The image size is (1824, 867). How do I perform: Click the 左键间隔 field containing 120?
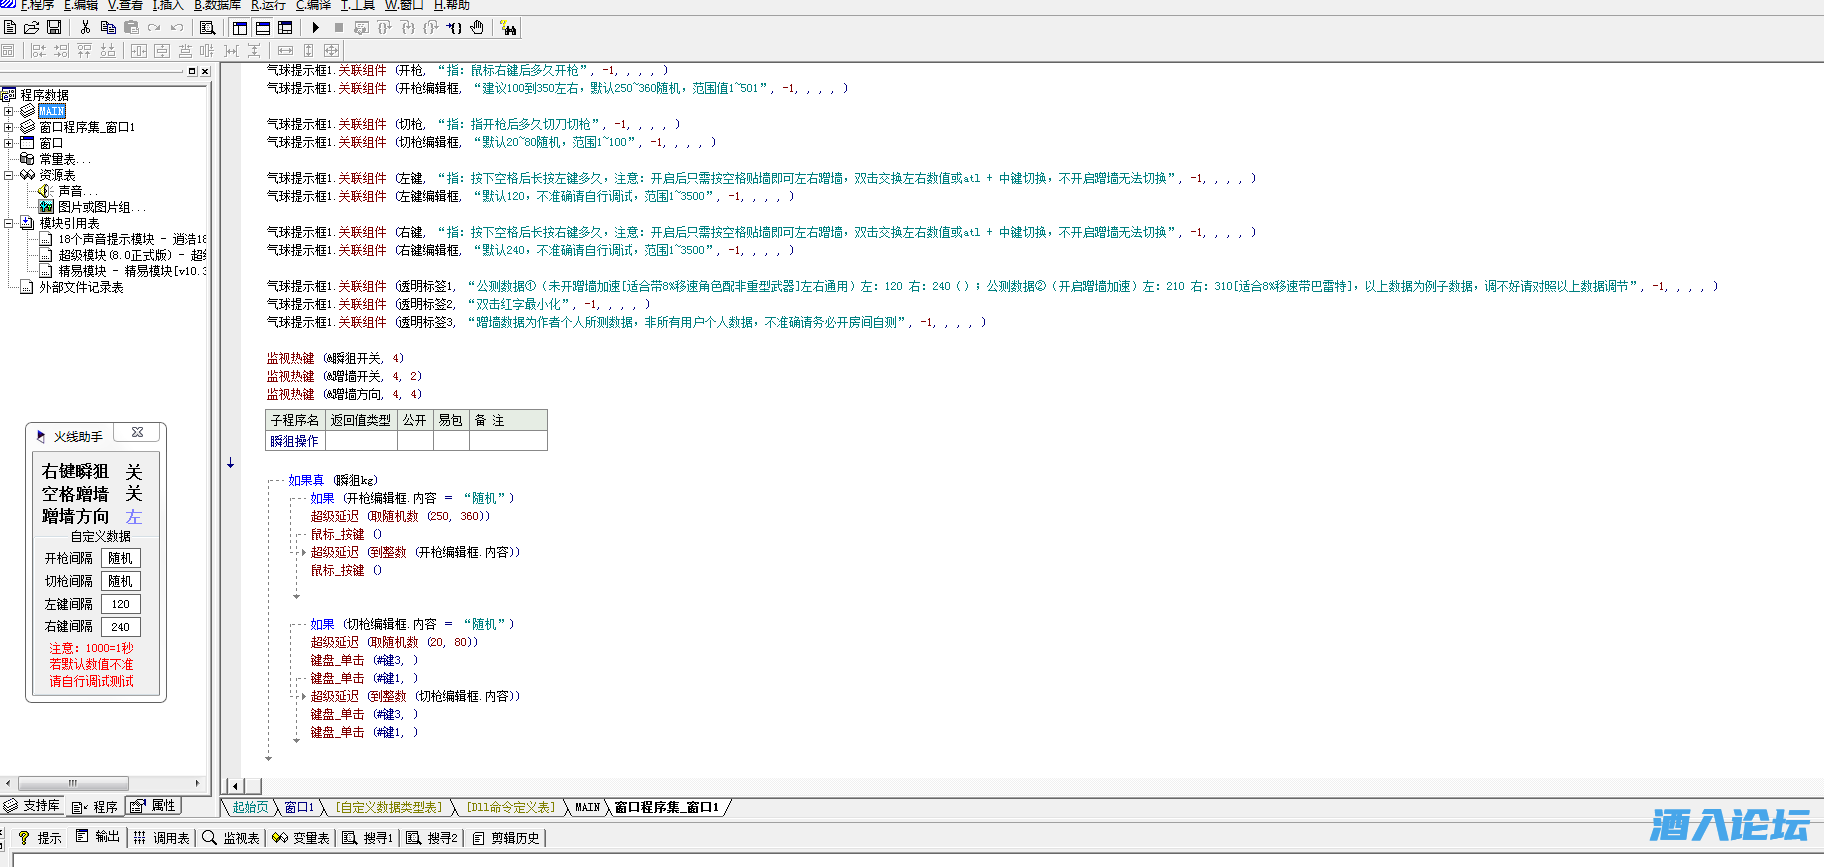coord(121,604)
